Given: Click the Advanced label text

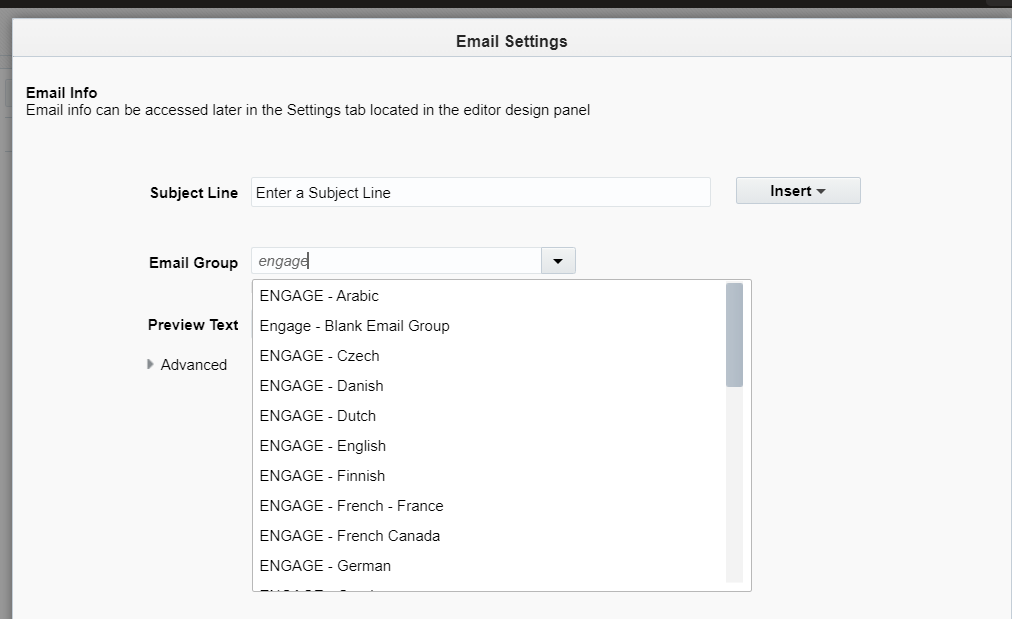Looking at the screenshot, I should (194, 365).
